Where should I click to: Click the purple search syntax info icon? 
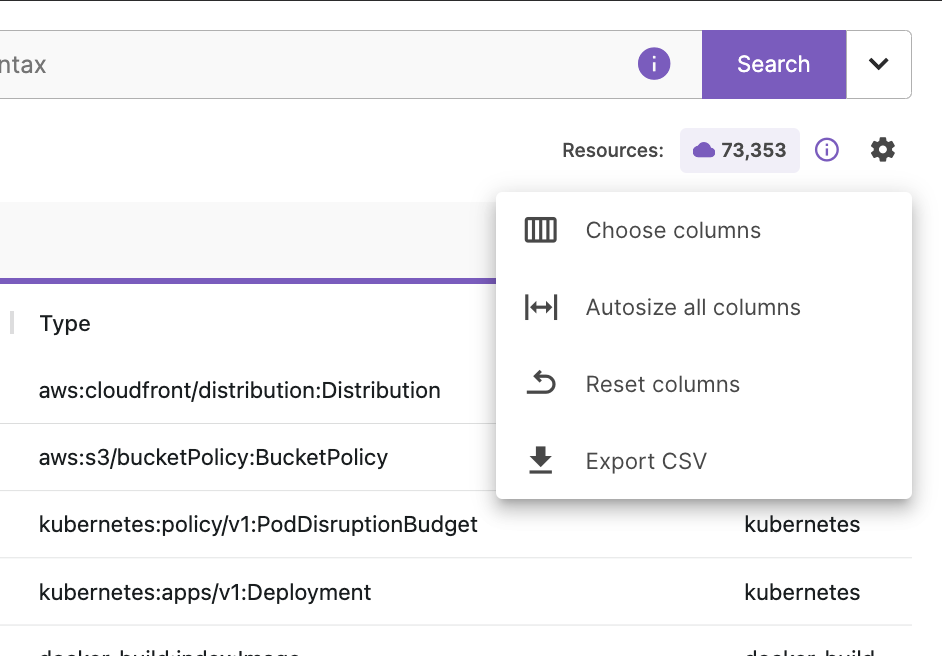pos(654,64)
